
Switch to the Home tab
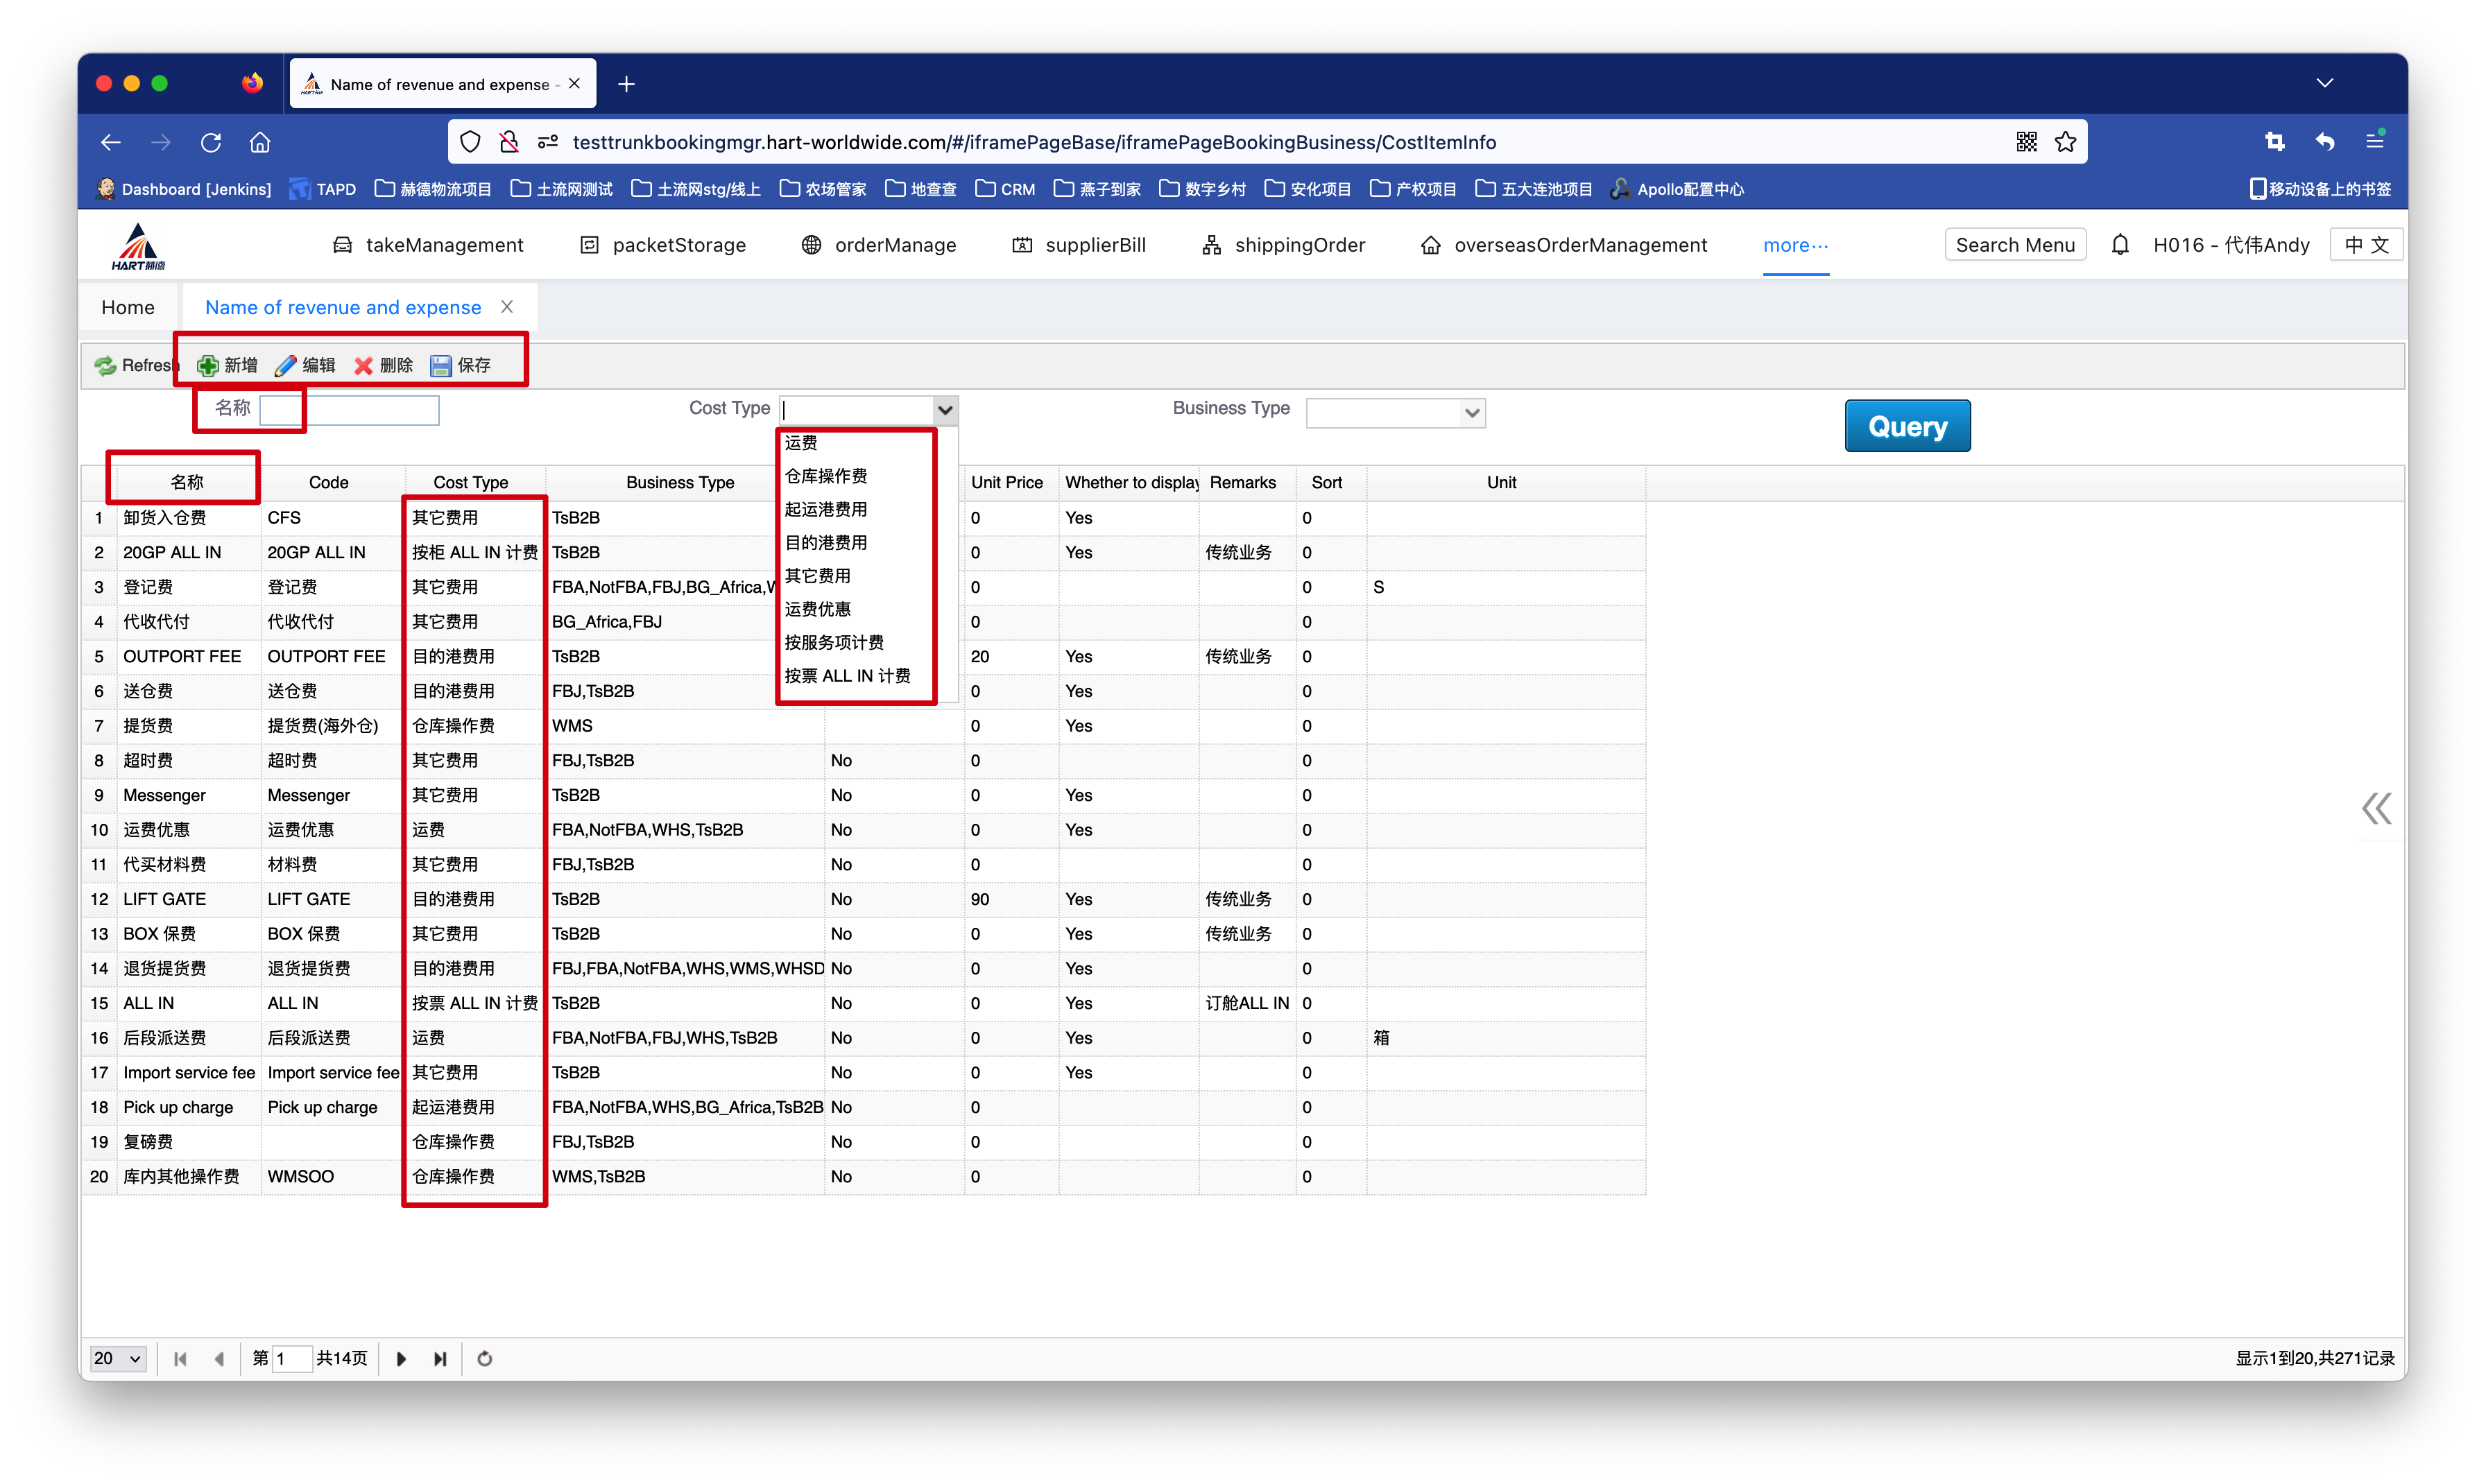click(128, 308)
